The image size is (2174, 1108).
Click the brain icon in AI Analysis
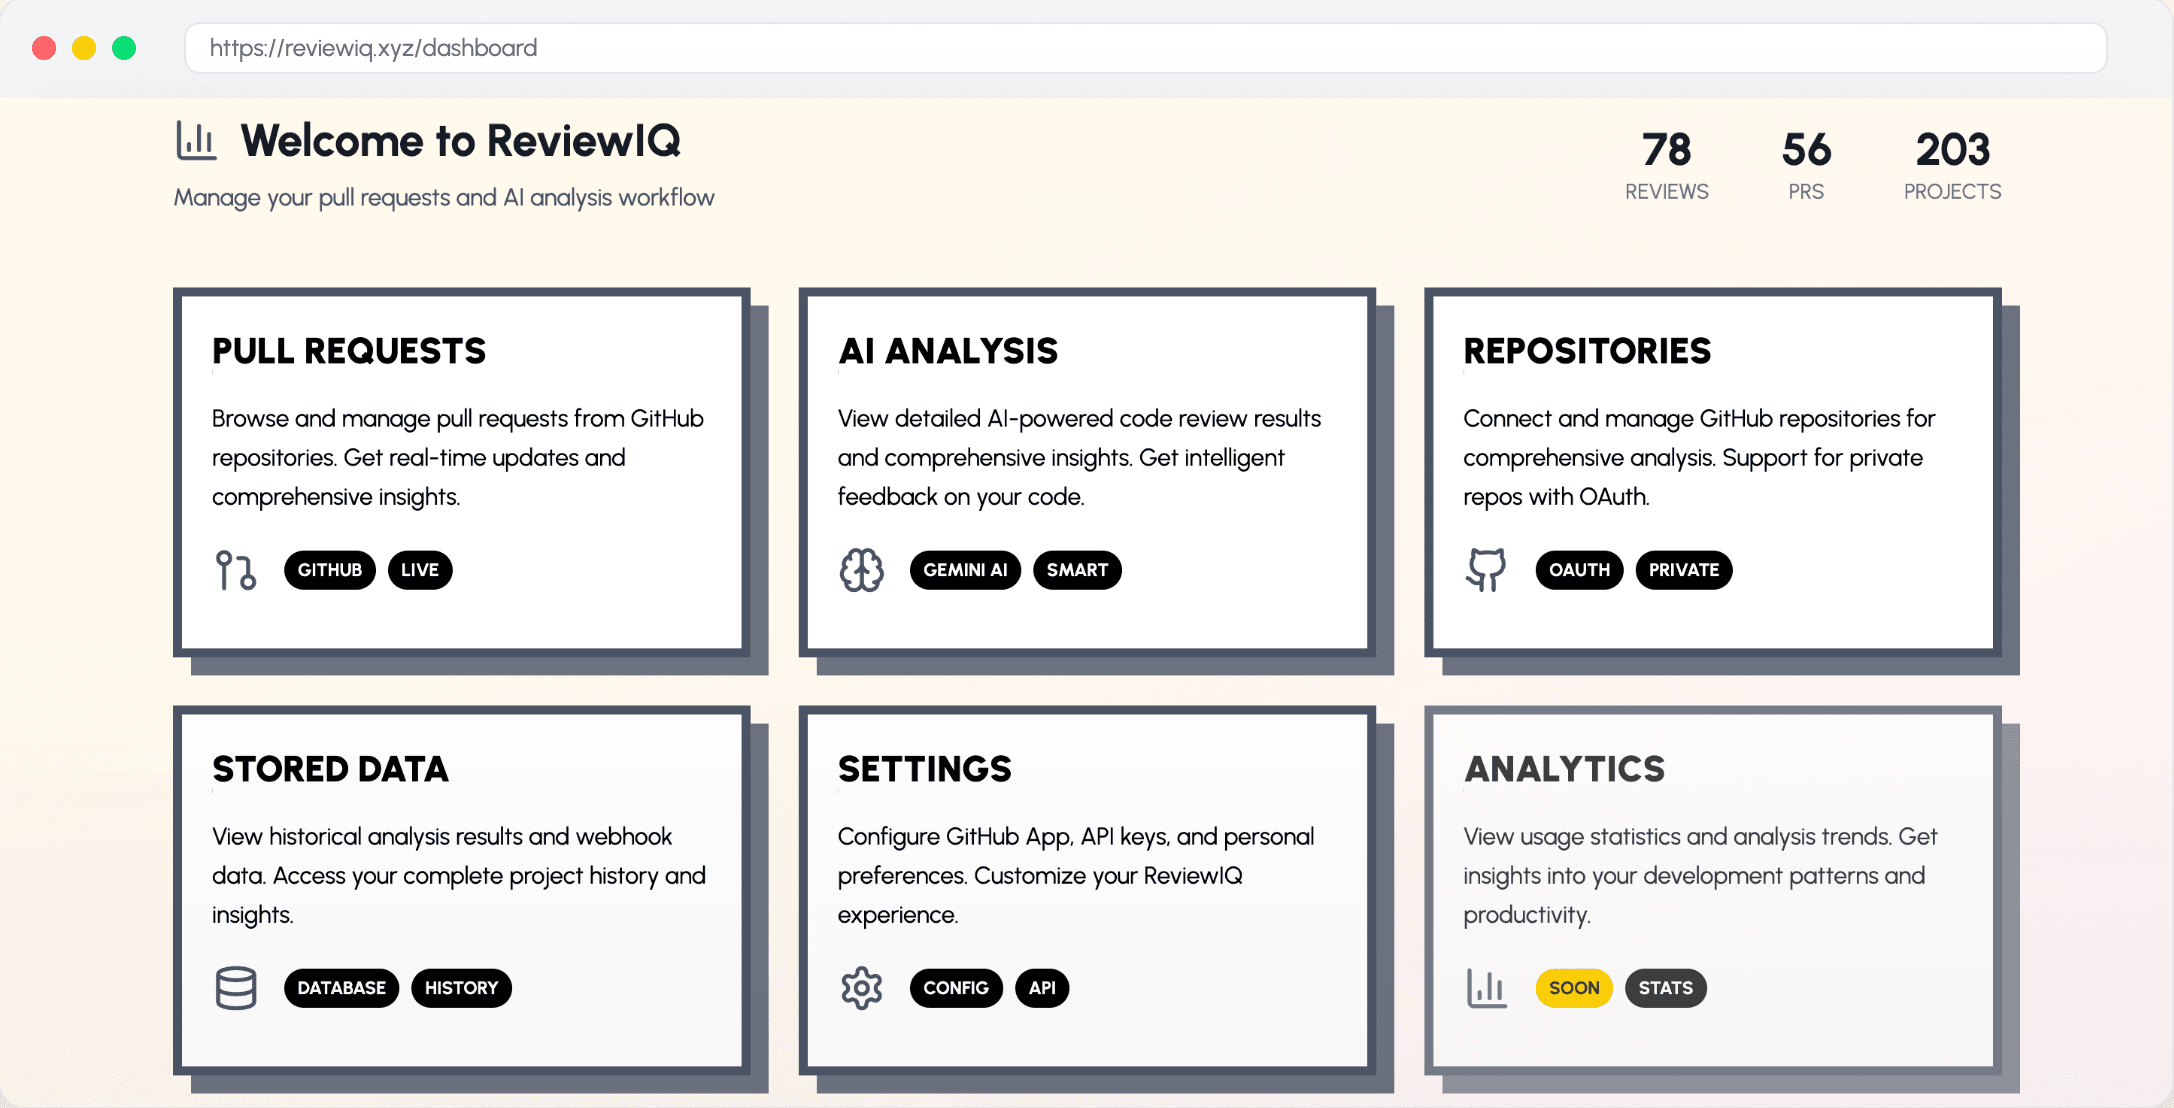(x=861, y=570)
